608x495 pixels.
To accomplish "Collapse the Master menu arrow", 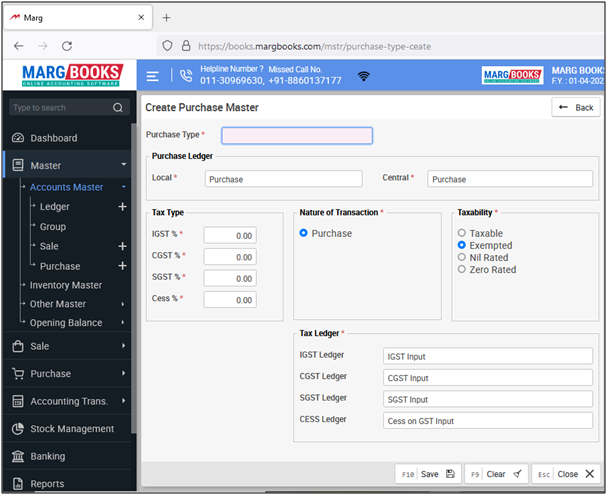I will point(124,165).
